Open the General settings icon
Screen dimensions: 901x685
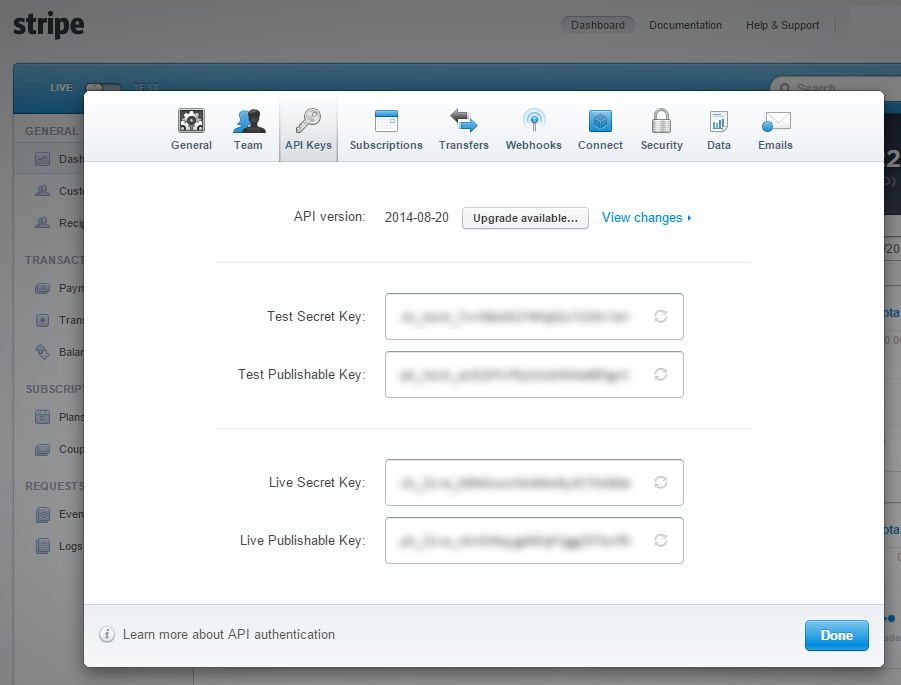tap(191, 121)
